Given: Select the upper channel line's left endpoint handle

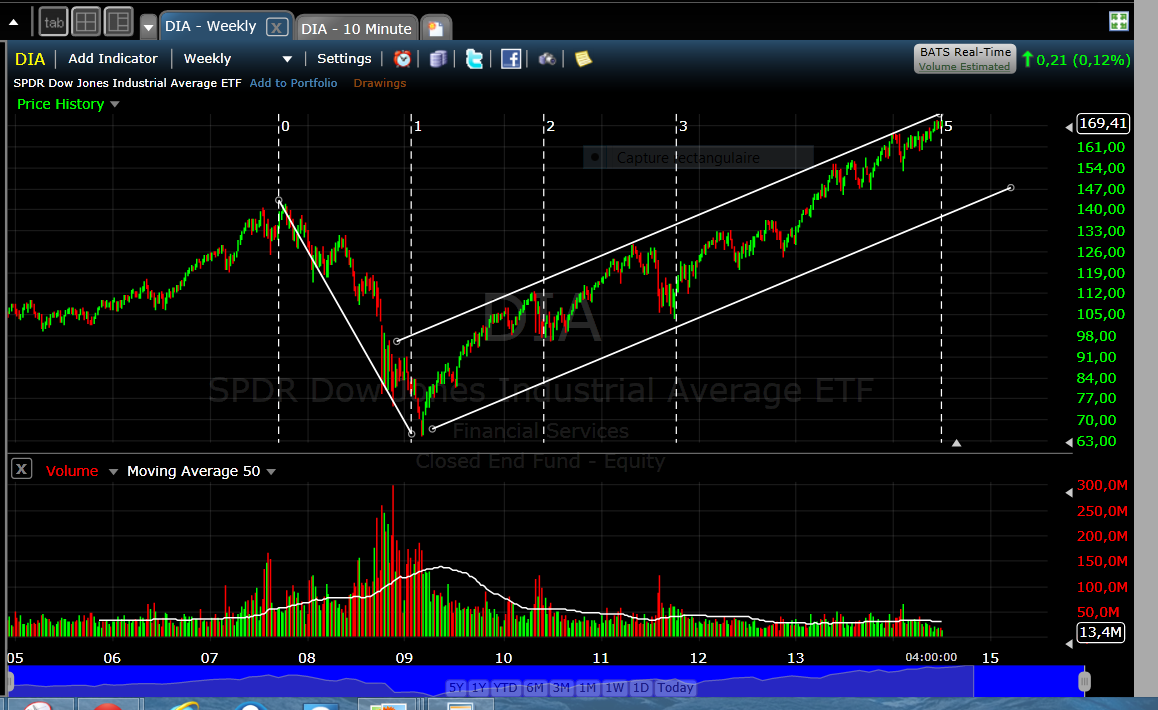Looking at the screenshot, I should [397, 341].
